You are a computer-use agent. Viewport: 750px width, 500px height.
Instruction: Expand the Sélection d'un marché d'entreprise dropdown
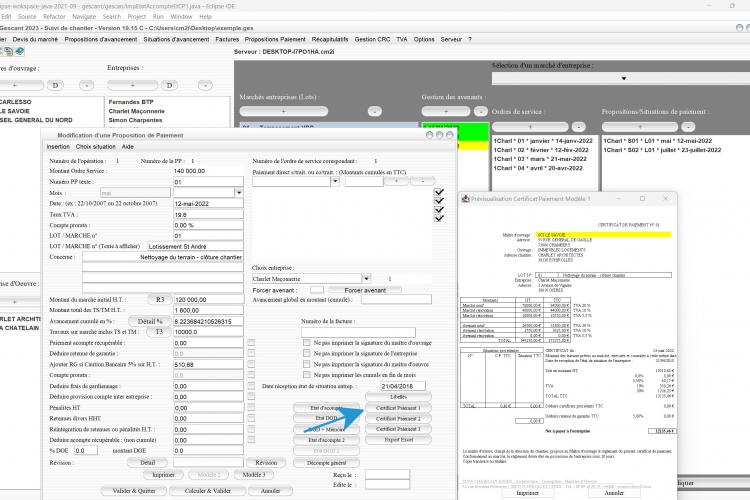tap(624, 78)
